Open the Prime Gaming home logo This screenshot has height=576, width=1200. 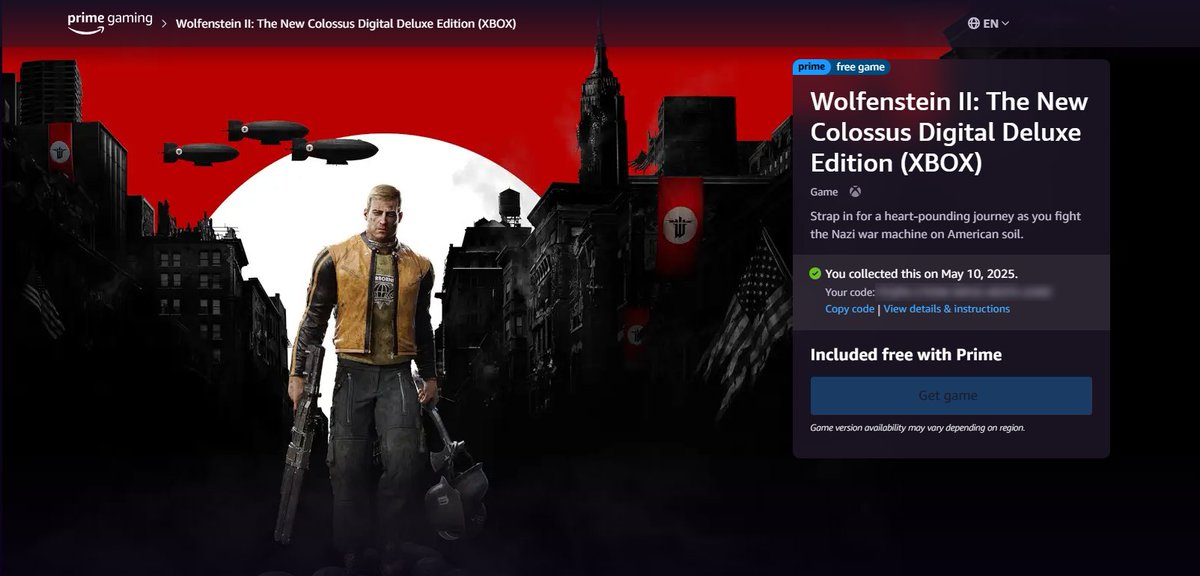(110, 23)
